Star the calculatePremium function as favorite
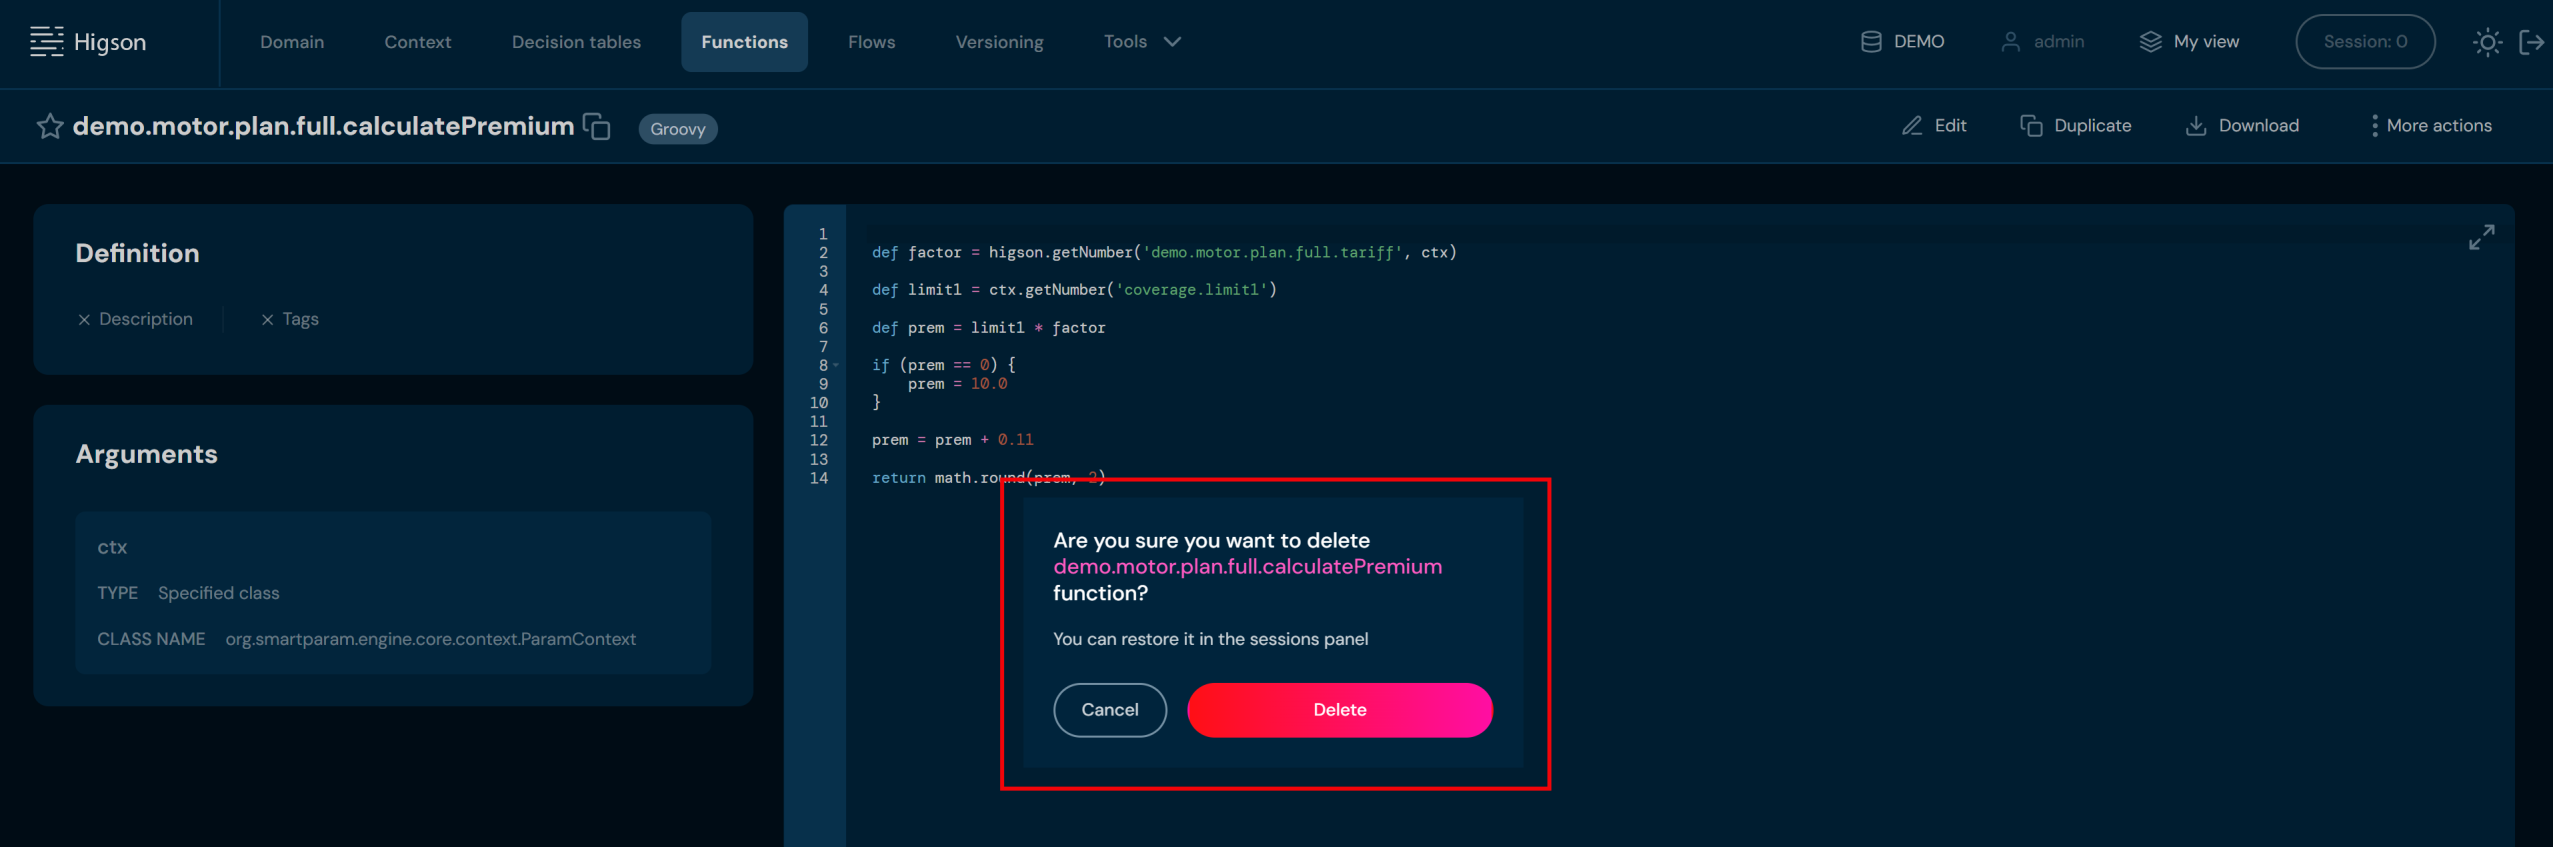2553x847 pixels. pyautogui.click(x=49, y=126)
